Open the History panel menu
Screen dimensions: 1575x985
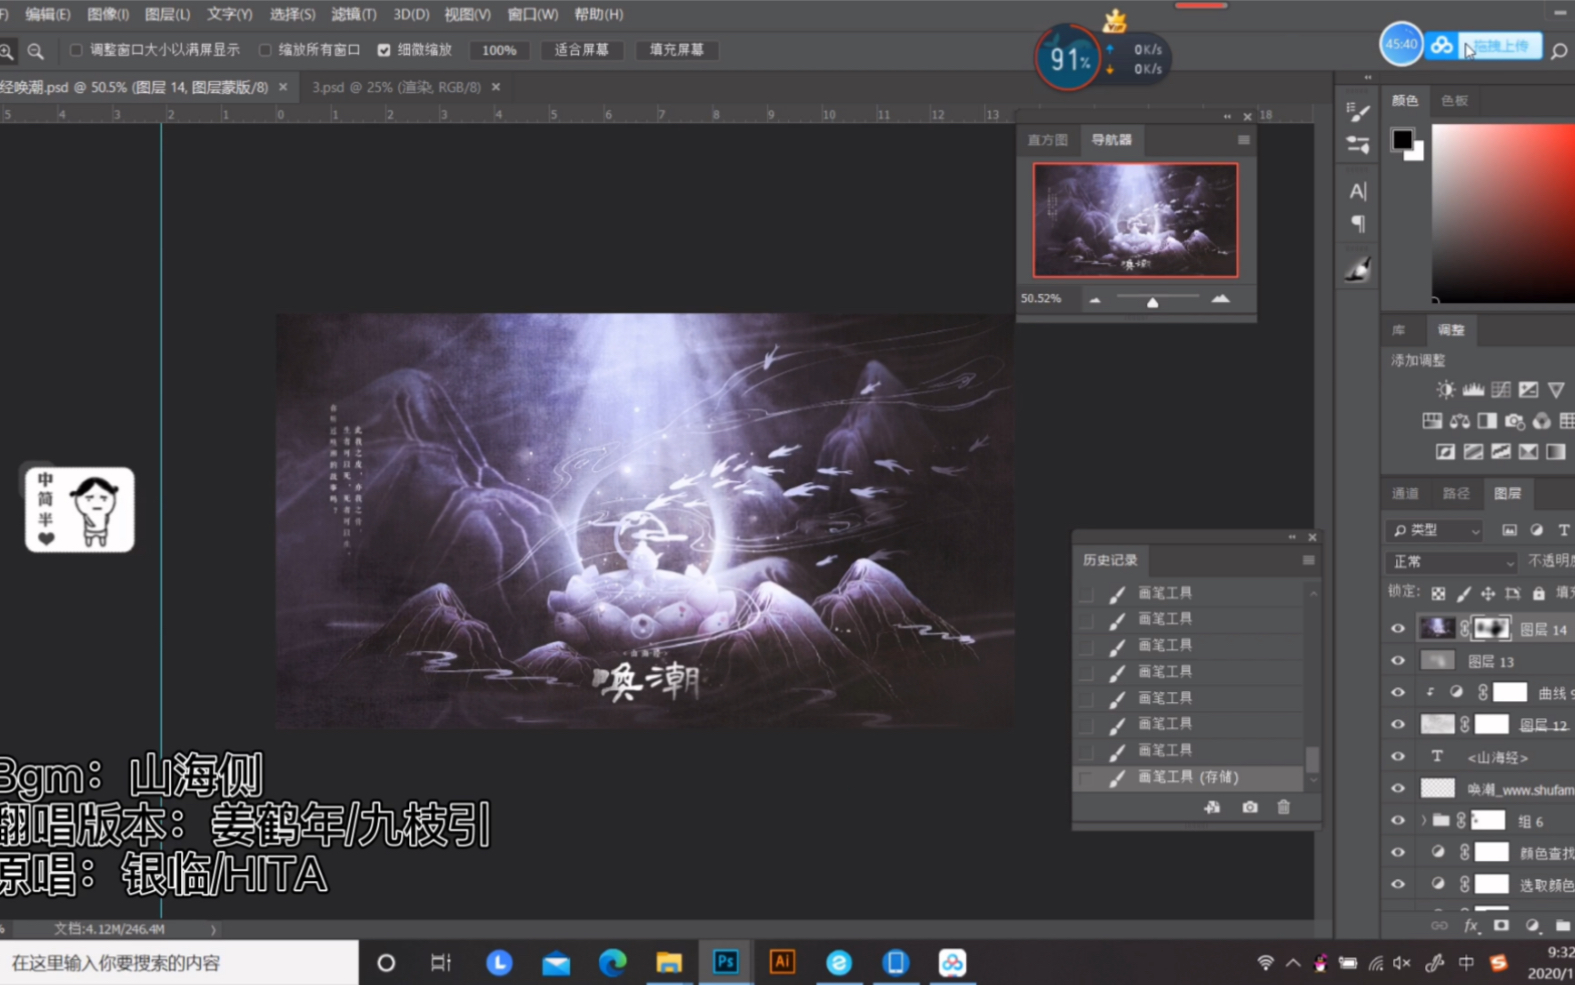(1308, 560)
